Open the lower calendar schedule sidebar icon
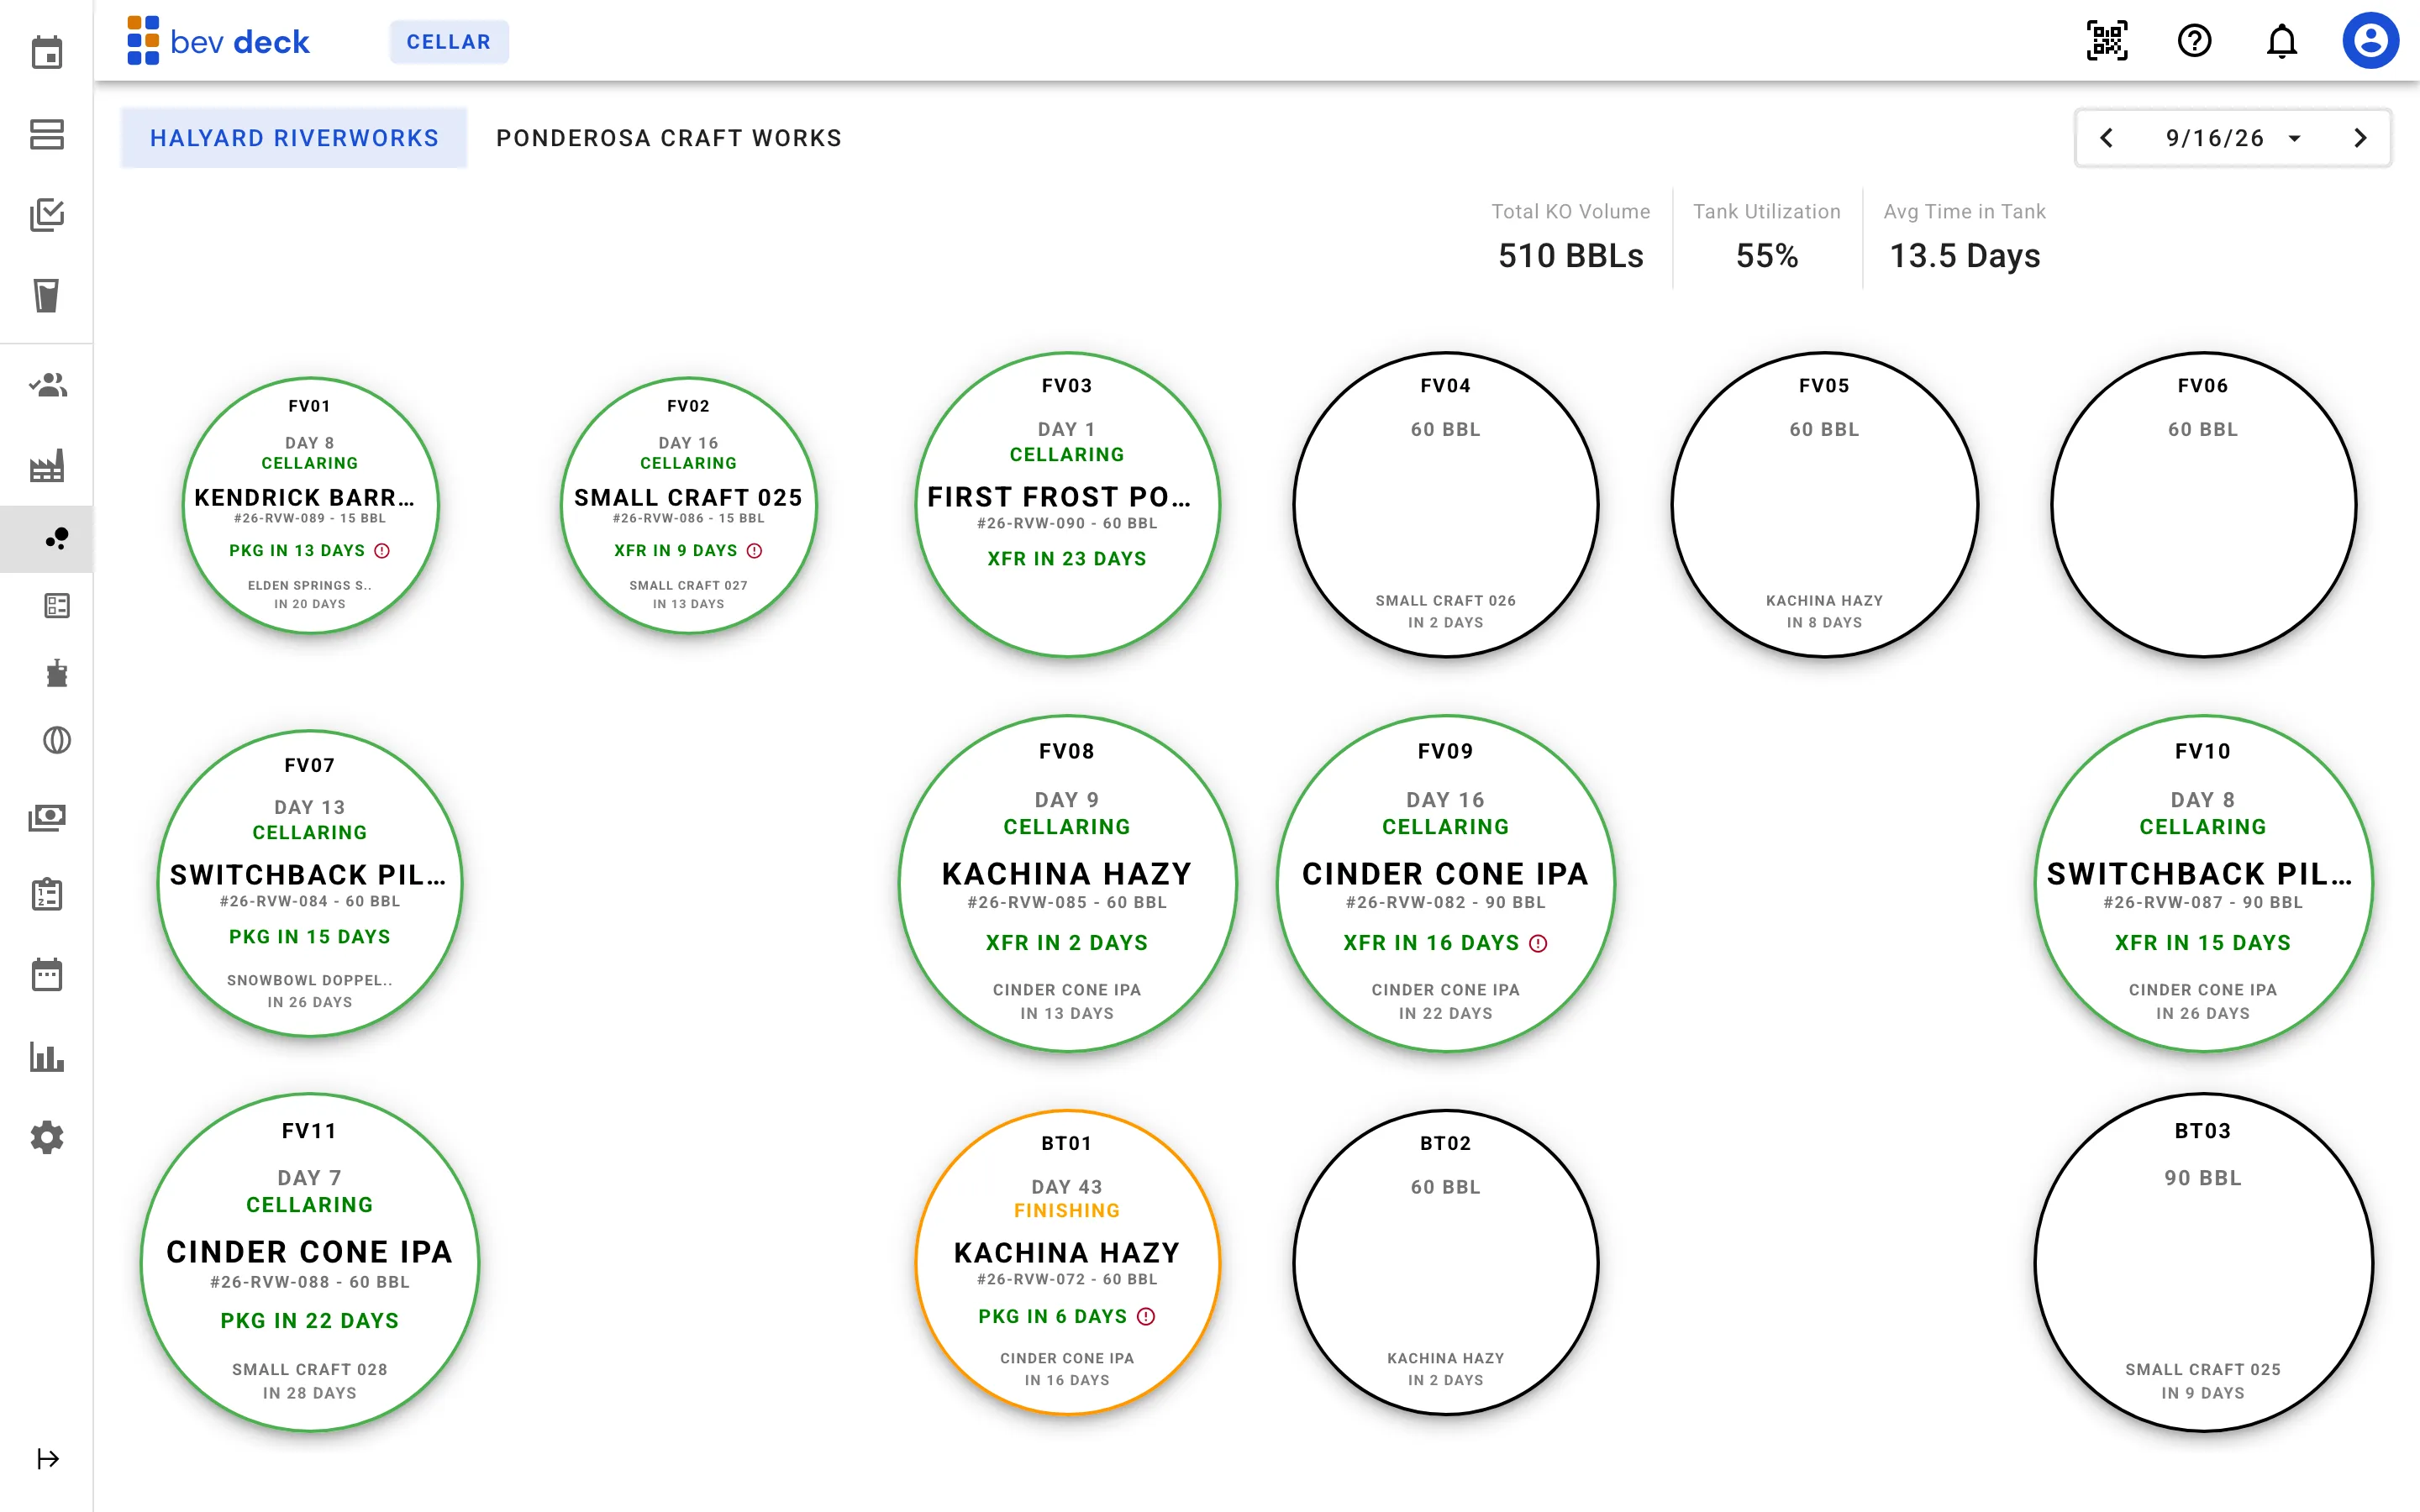This screenshot has width=2420, height=1512. (47, 974)
